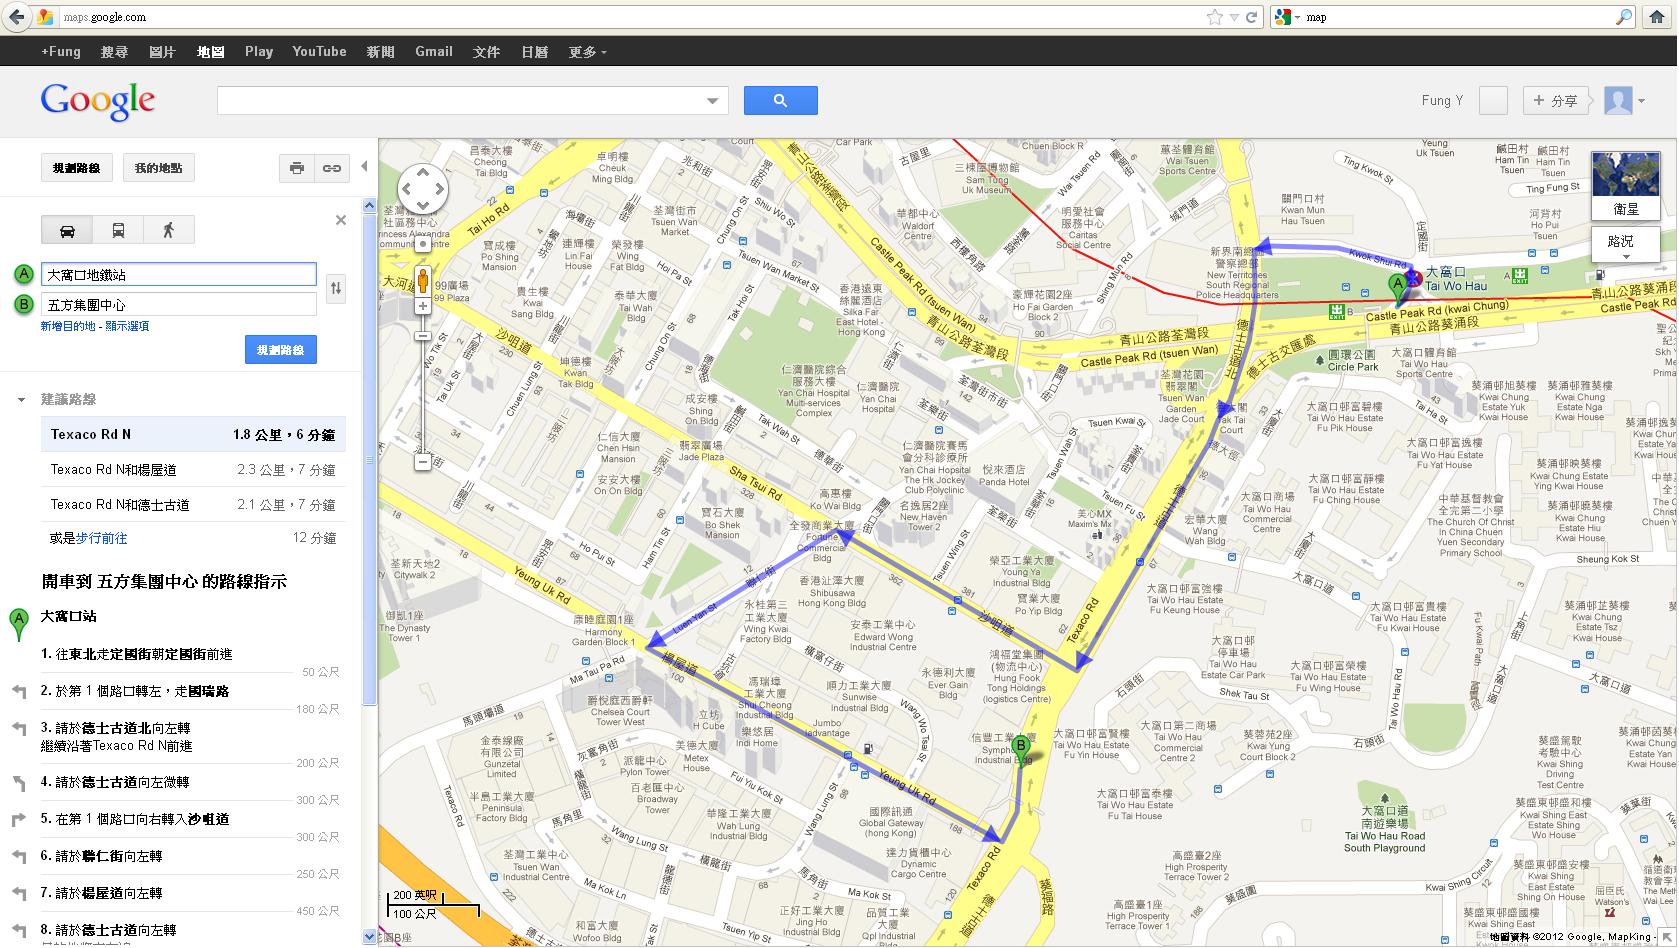The height and width of the screenshot is (948, 1679).
Task: Swap start and destination with arrows icon
Action: tap(336, 289)
